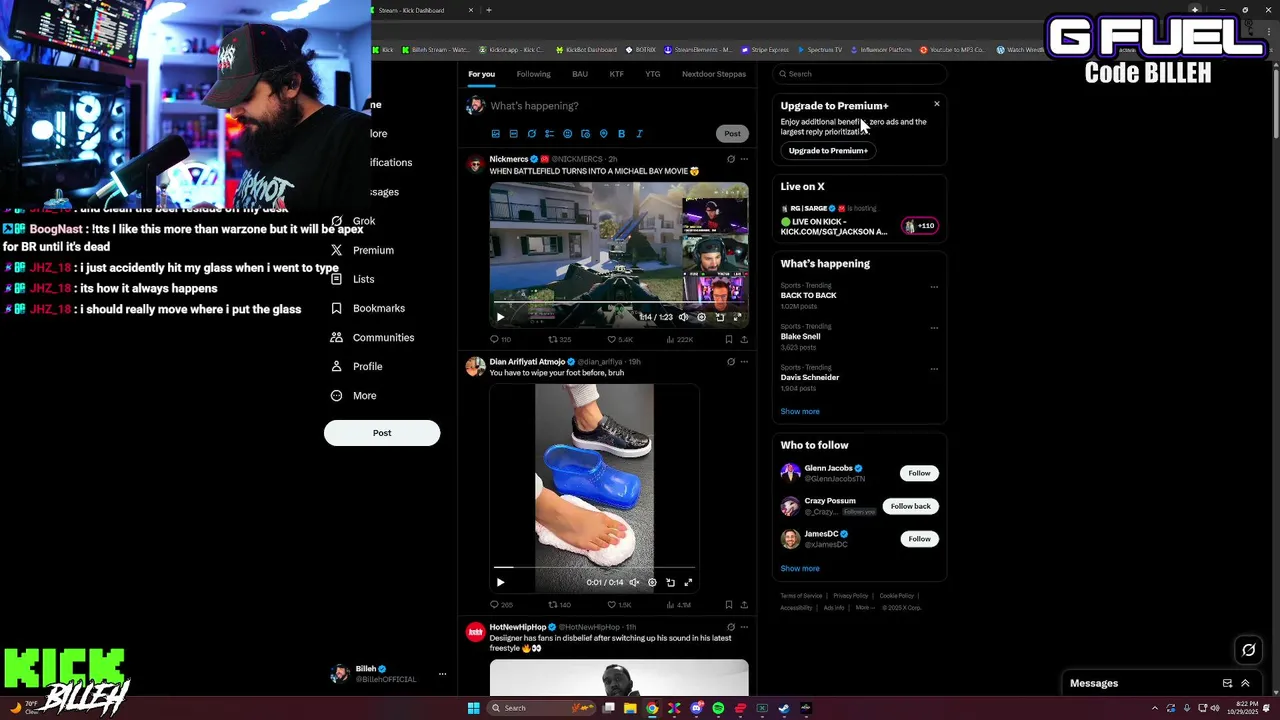This screenshot has width=1280, height=720.
Task: Open Communities in the sidebar
Action: (372, 337)
